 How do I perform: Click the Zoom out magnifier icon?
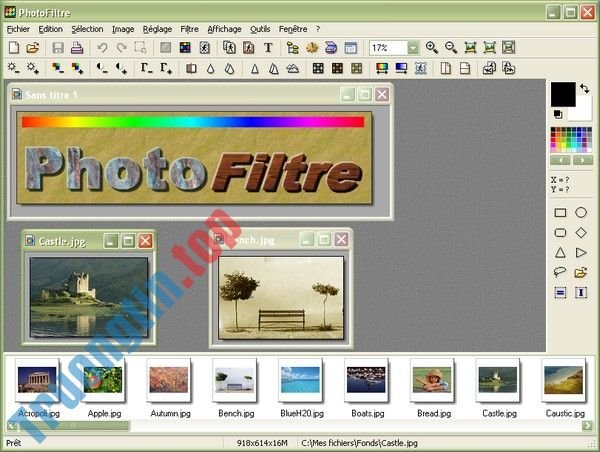pyautogui.click(x=451, y=47)
